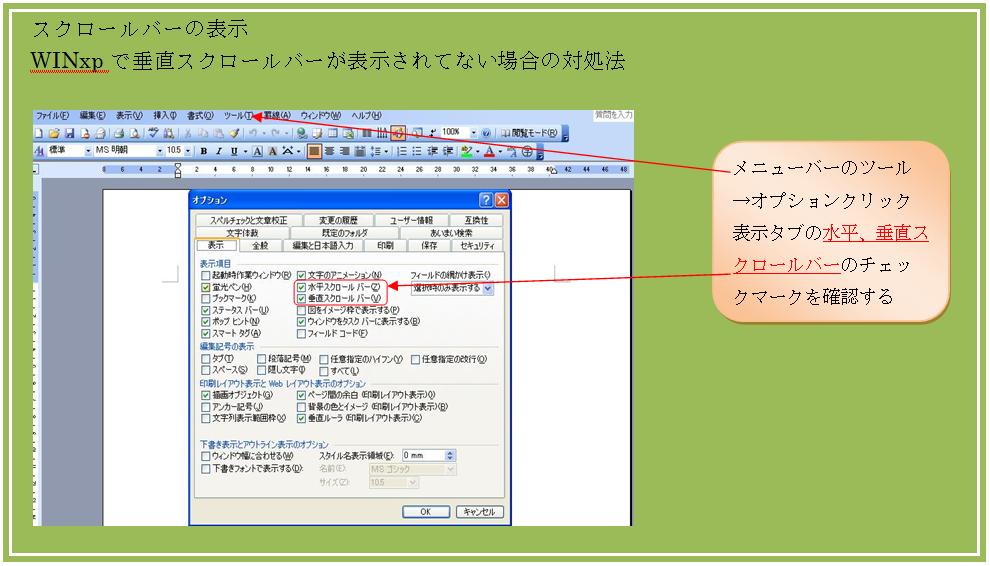The height and width of the screenshot is (566, 990).
Task: Toggle the 垂直スクロール バー checkbox
Action: point(301,298)
